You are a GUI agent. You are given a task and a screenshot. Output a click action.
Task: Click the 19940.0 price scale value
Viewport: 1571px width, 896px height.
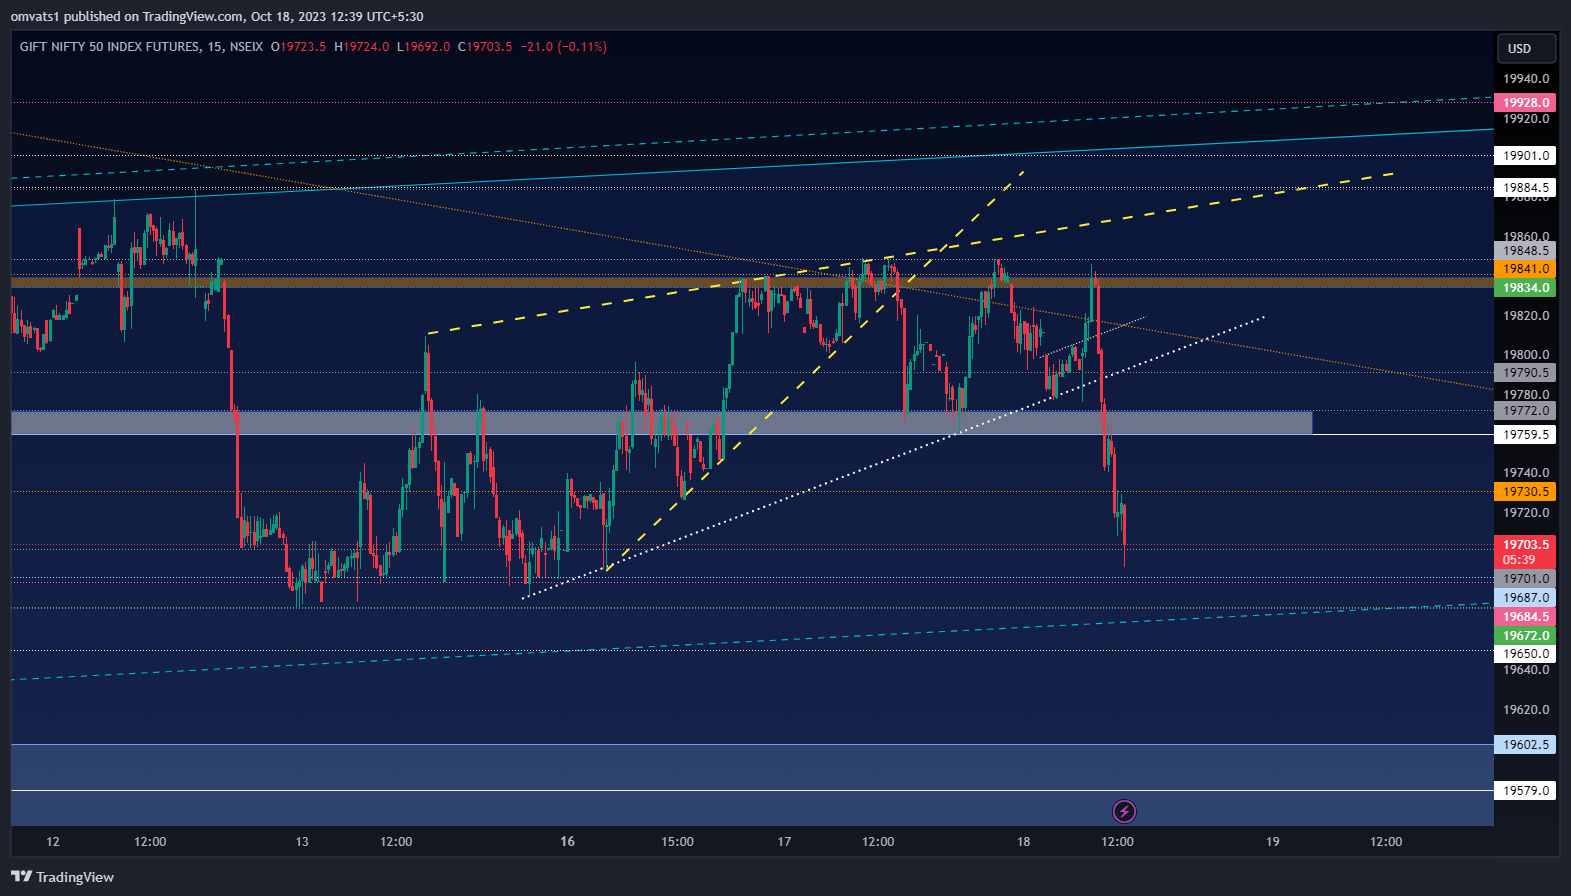[x=1526, y=79]
